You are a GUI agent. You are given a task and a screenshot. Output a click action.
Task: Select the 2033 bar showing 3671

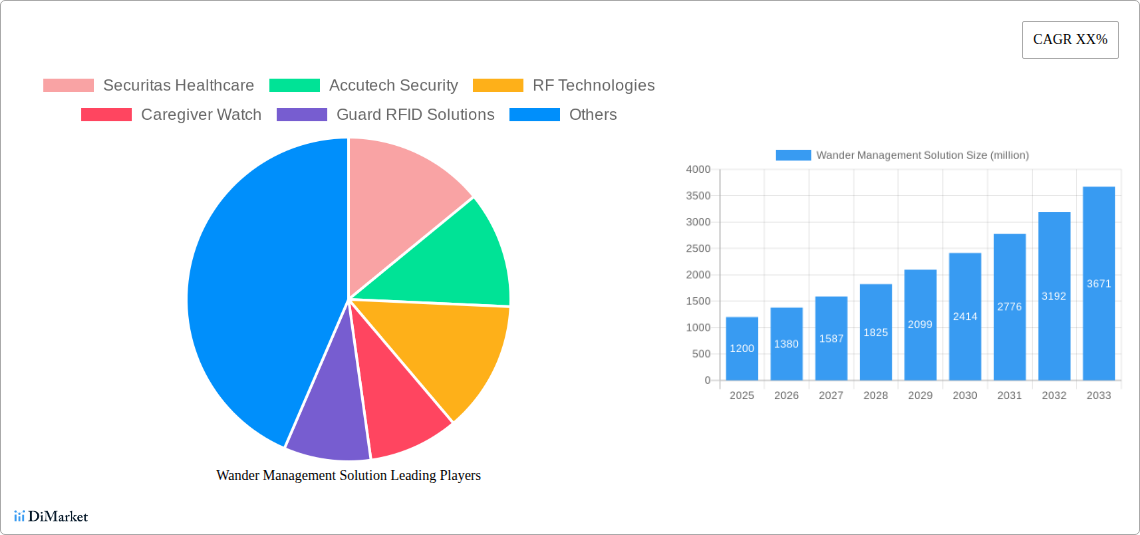coord(1098,283)
